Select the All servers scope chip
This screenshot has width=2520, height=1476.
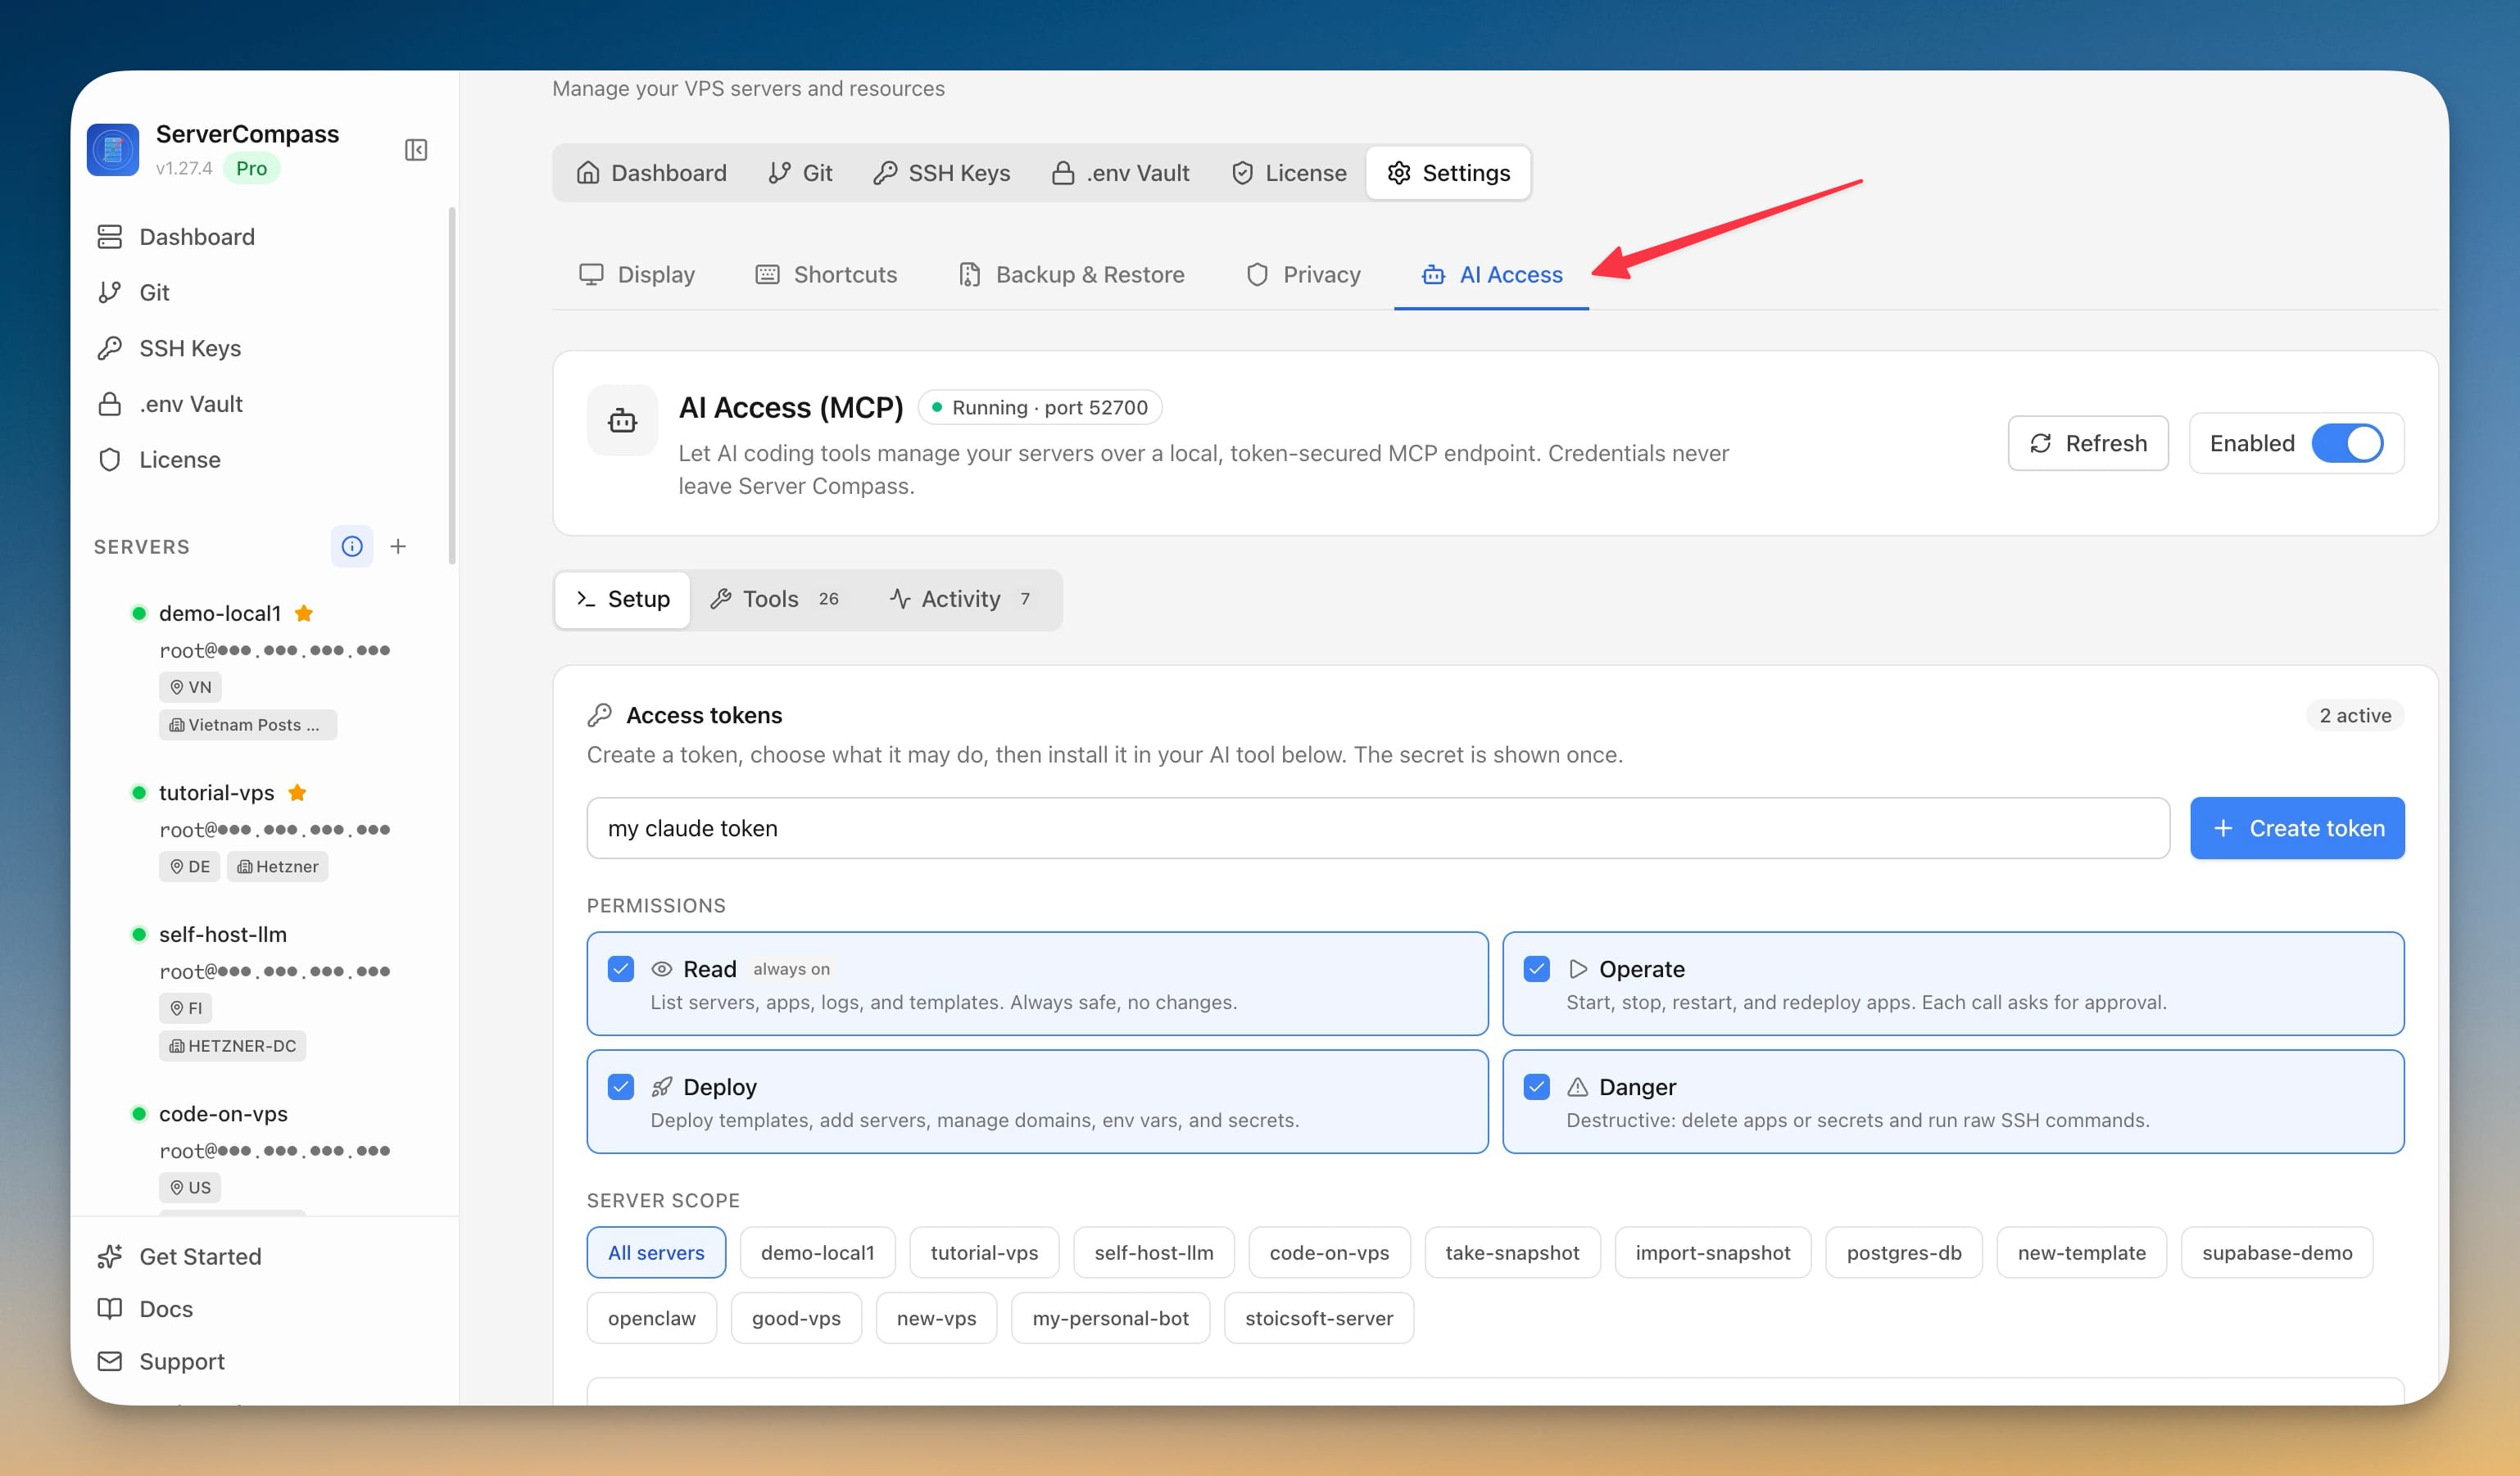pos(656,1253)
